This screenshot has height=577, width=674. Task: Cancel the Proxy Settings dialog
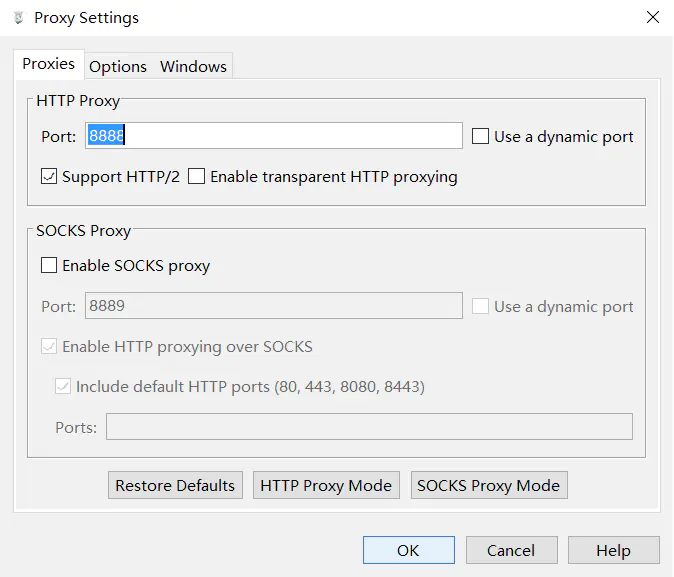tap(511, 550)
